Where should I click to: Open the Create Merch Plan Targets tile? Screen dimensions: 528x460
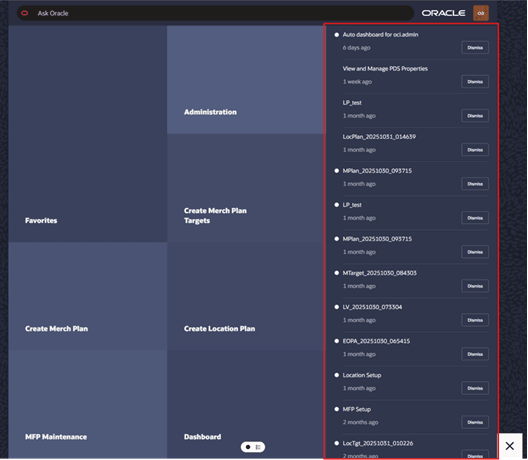click(245, 188)
